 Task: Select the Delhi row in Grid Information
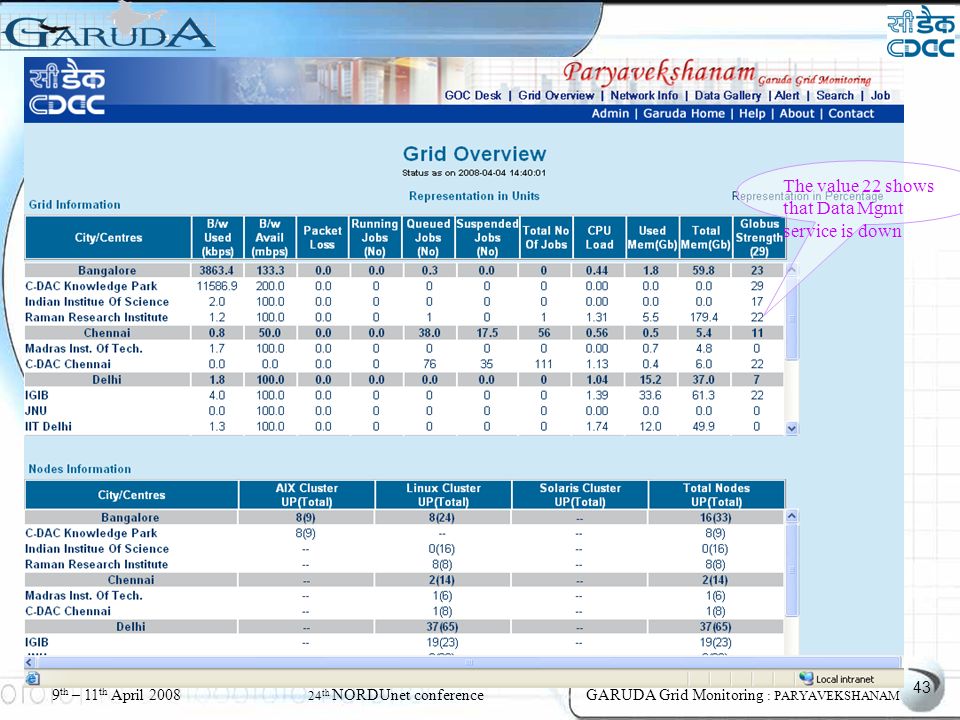(404, 380)
